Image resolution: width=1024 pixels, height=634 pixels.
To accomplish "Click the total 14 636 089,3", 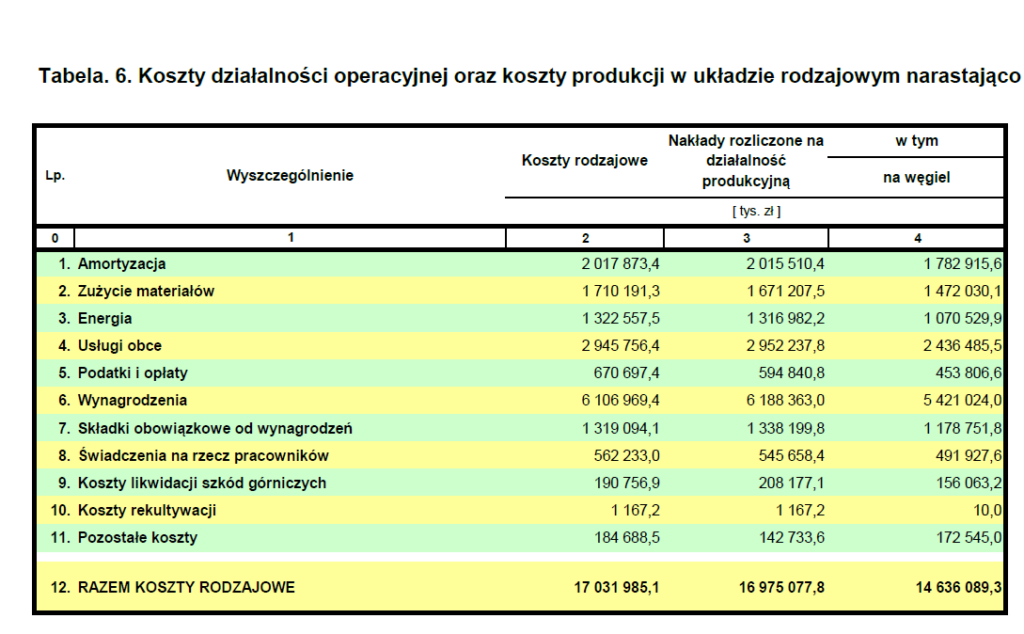I will tap(959, 588).
